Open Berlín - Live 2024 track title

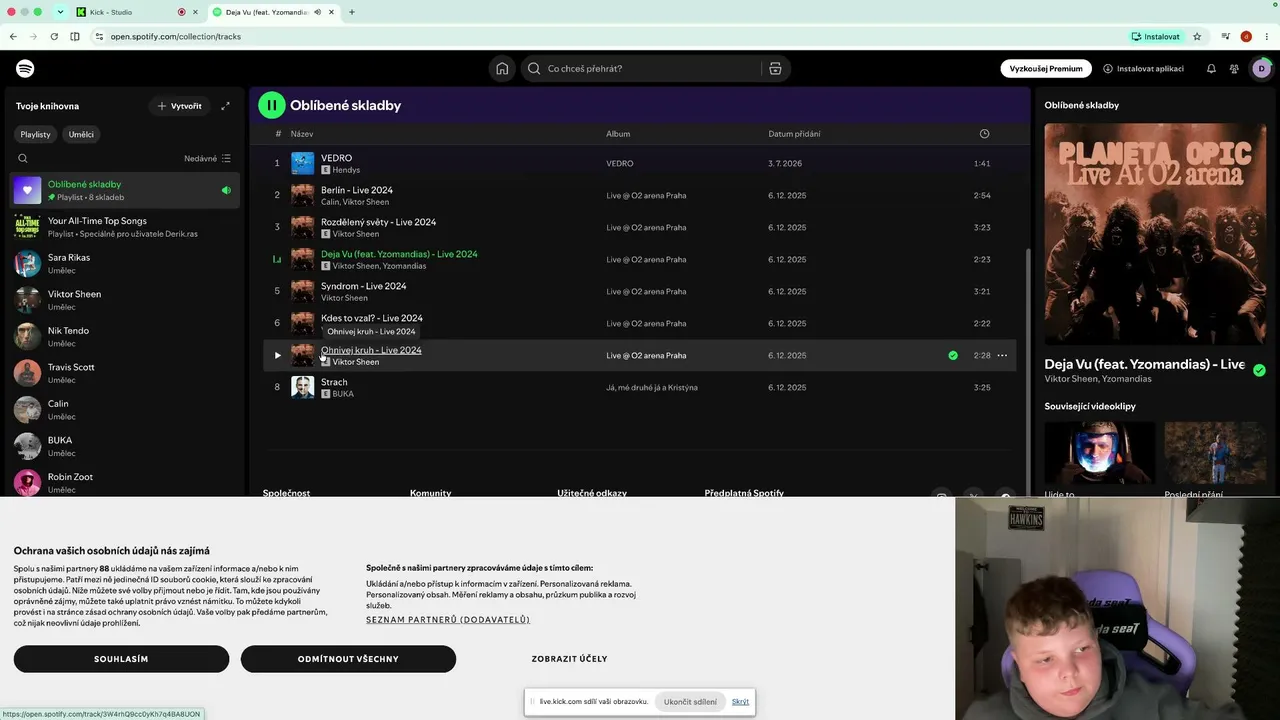coord(357,190)
